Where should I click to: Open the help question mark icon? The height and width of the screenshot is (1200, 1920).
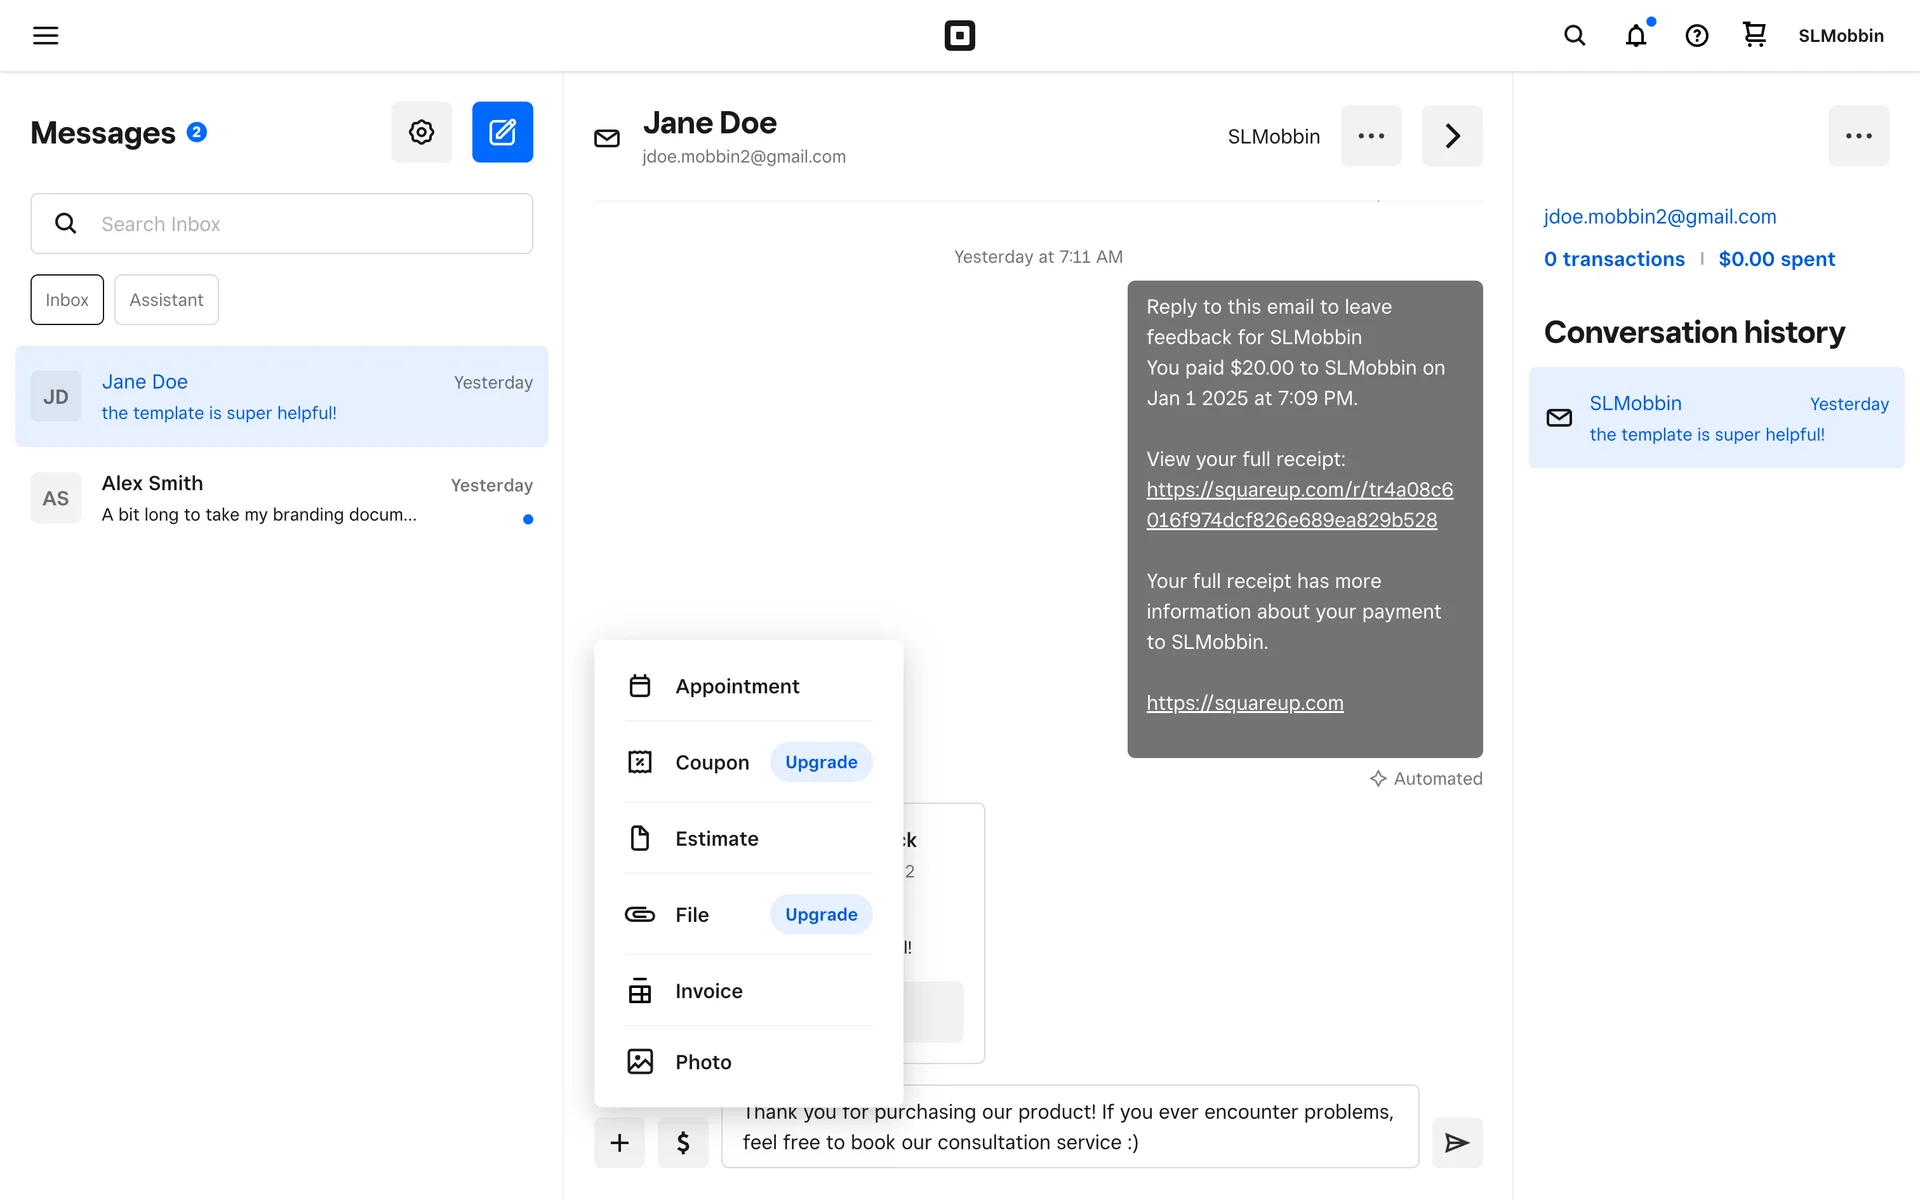click(1696, 36)
